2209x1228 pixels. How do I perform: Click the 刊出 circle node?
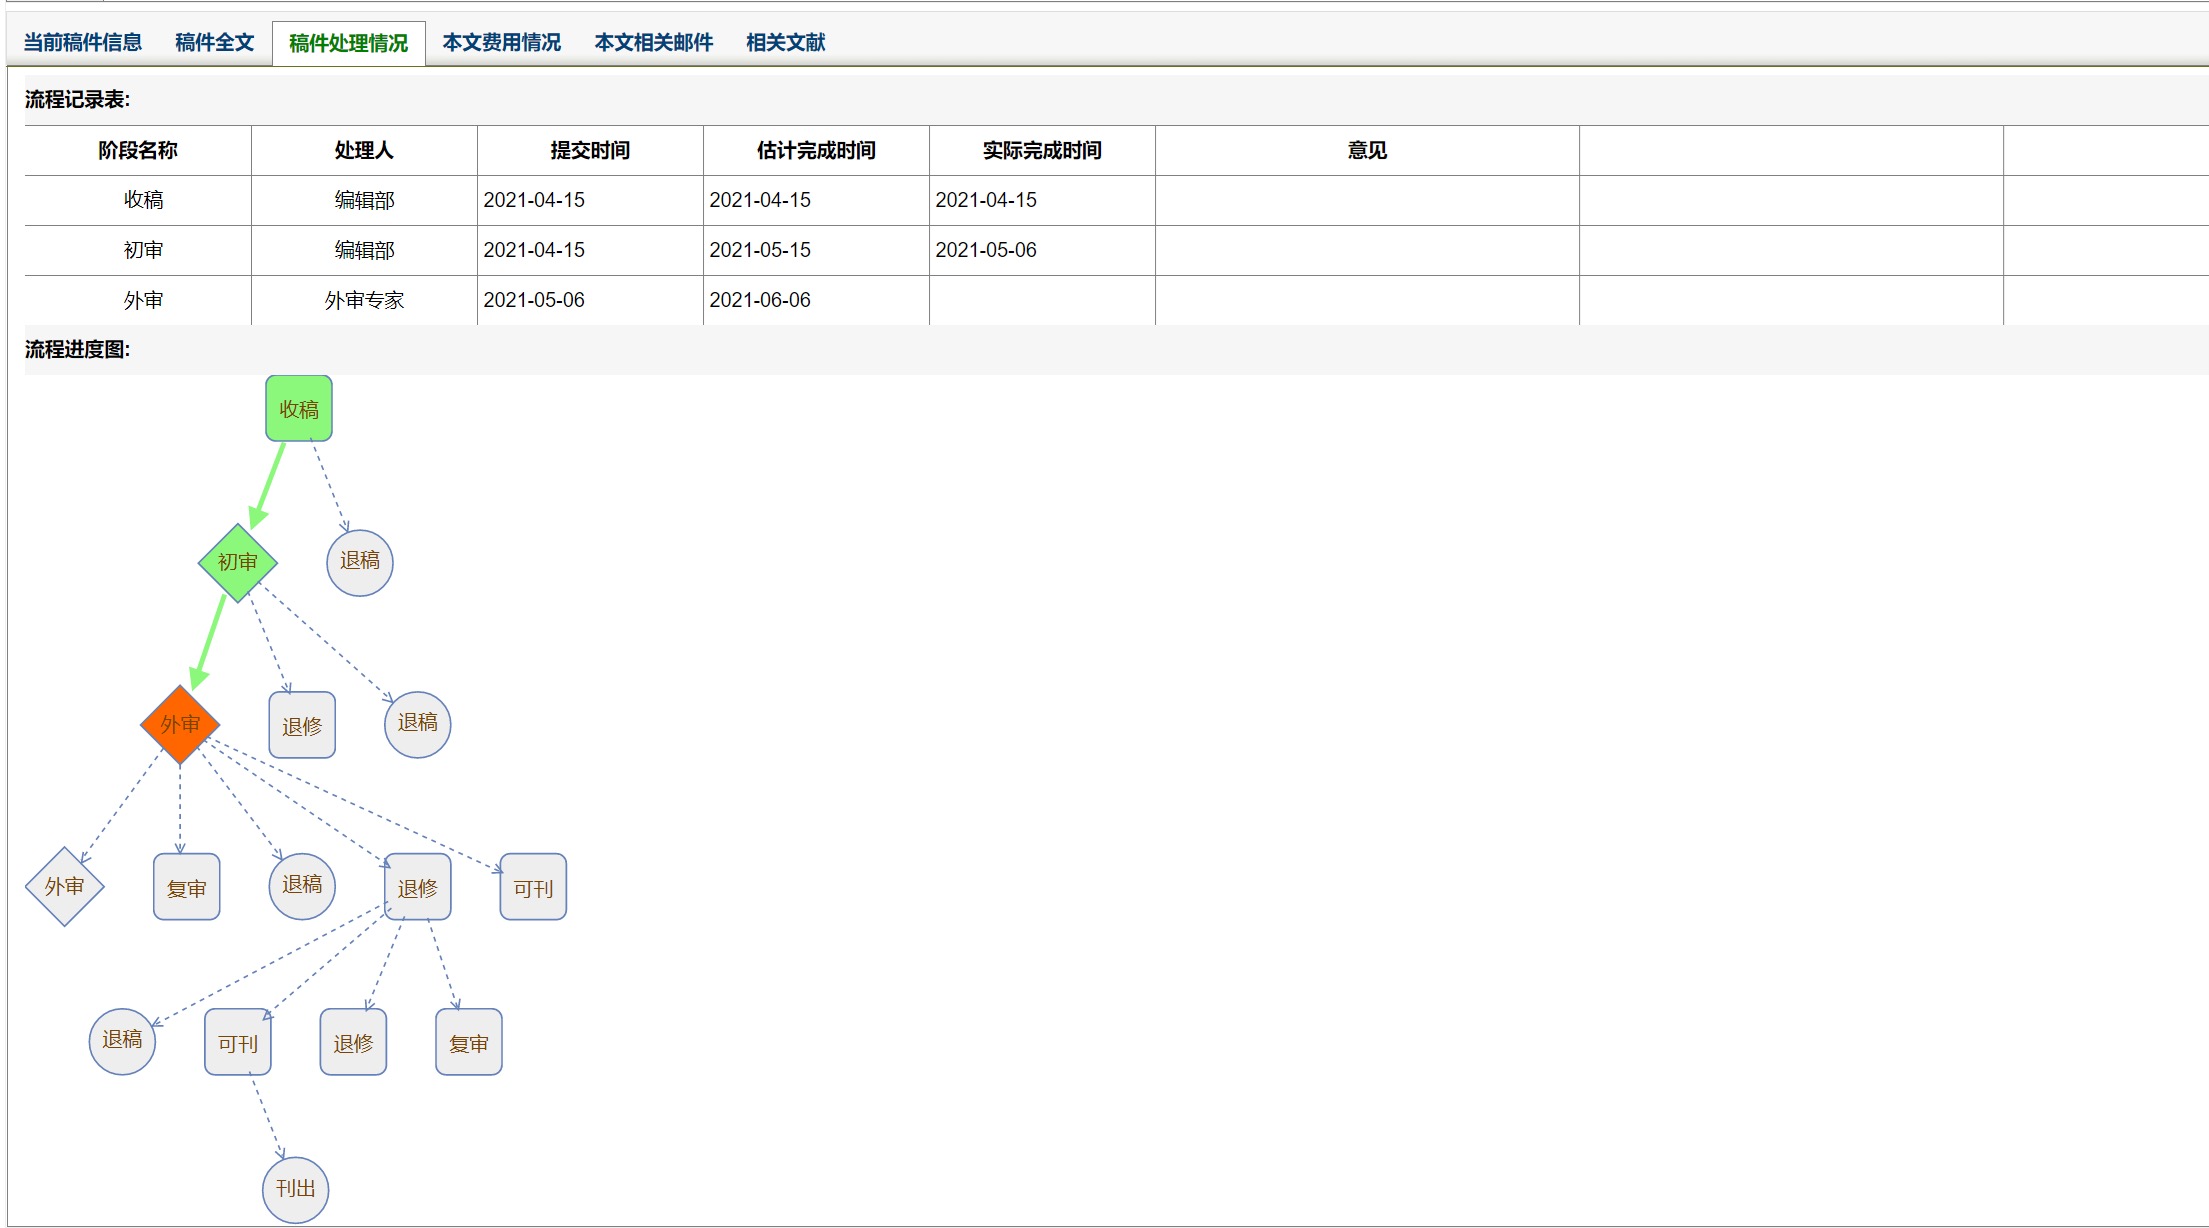[x=296, y=1190]
